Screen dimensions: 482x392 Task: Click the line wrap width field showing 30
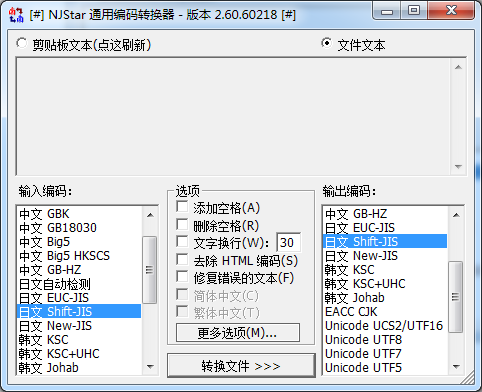point(289,242)
